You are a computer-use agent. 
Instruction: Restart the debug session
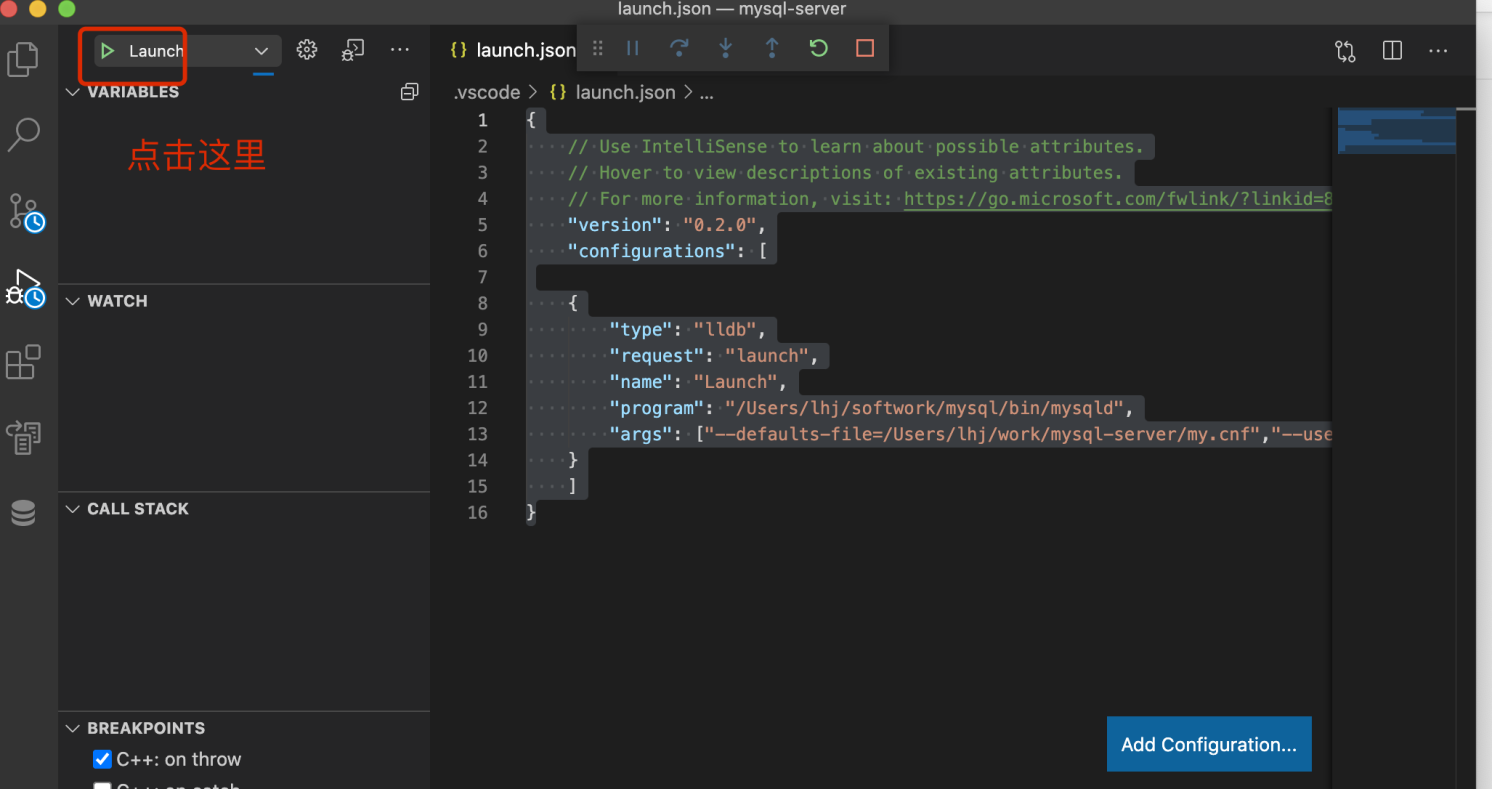(819, 48)
